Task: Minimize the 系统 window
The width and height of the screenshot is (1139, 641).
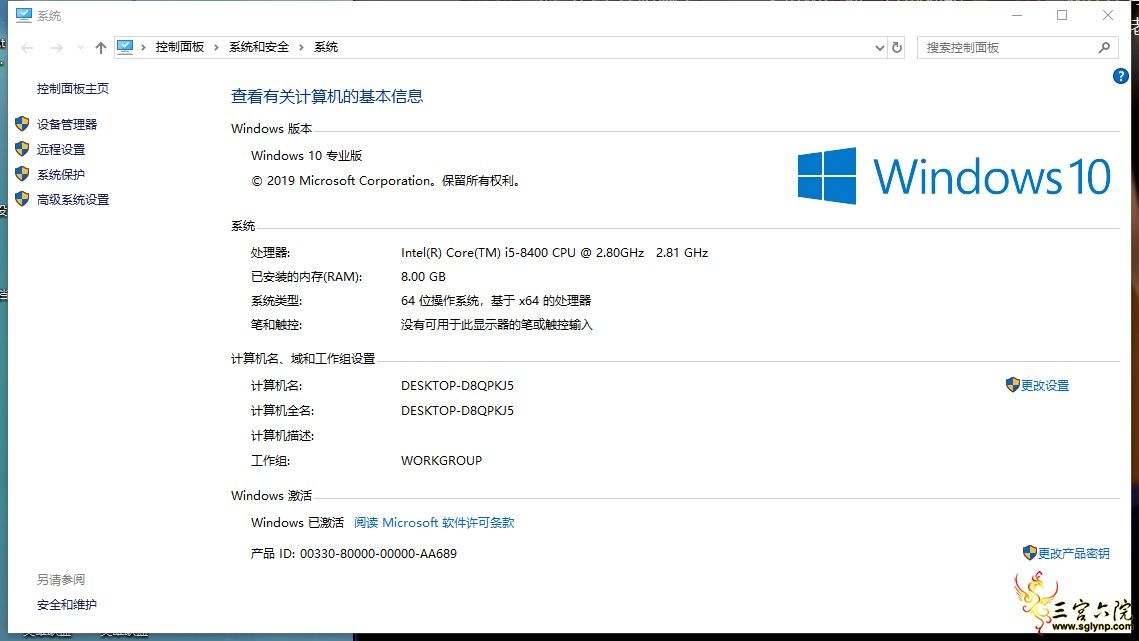Action: (x=1017, y=15)
